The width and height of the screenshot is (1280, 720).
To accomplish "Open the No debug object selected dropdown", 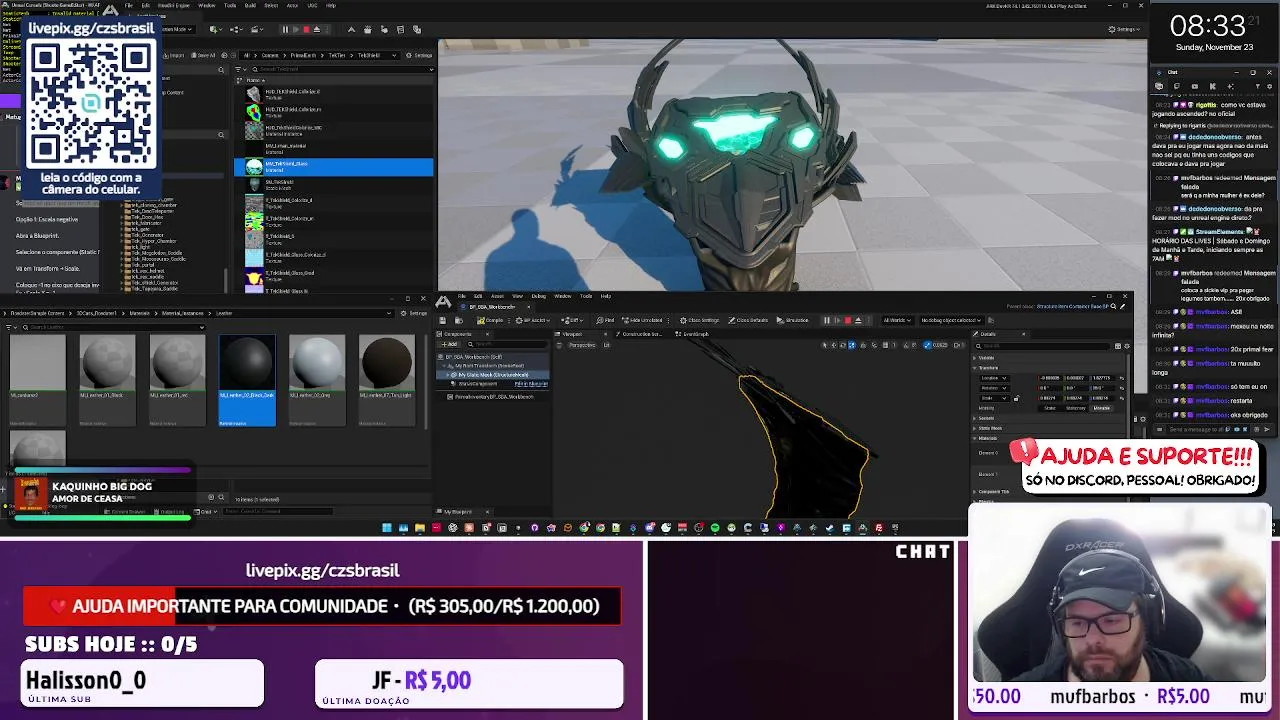I will click(x=951, y=320).
